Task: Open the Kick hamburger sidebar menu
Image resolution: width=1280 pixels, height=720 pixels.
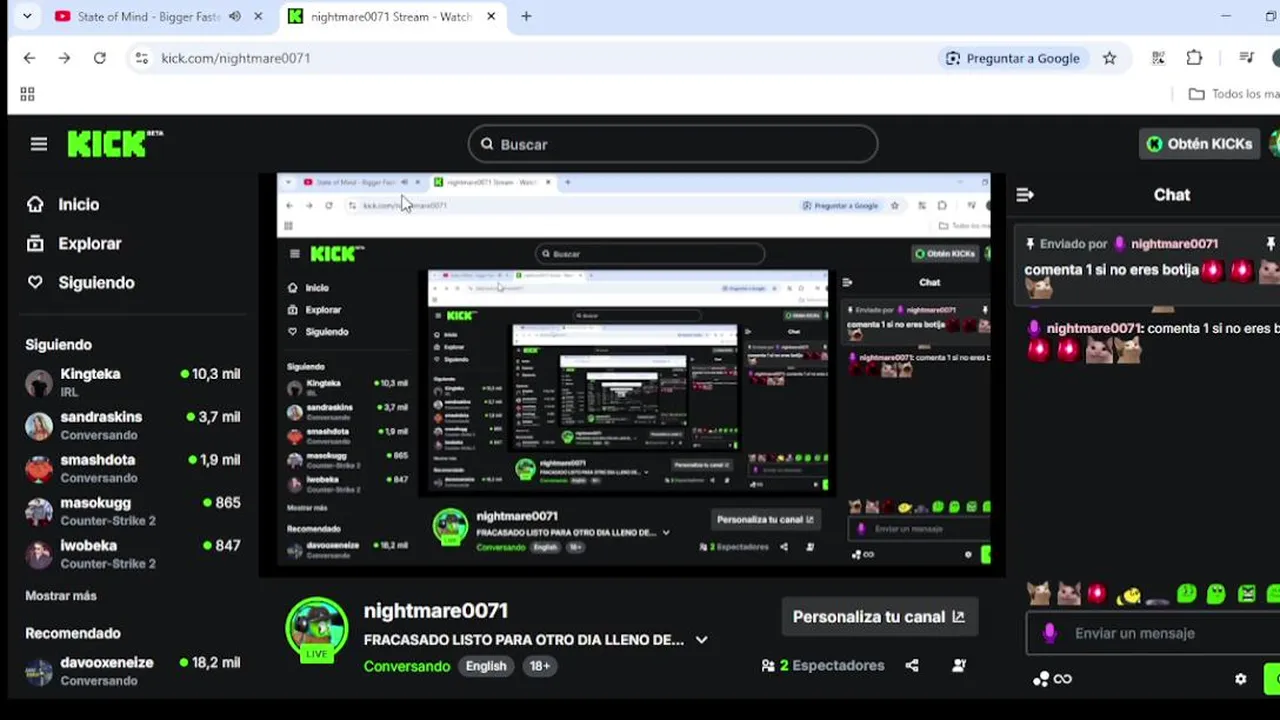Action: (39, 144)
